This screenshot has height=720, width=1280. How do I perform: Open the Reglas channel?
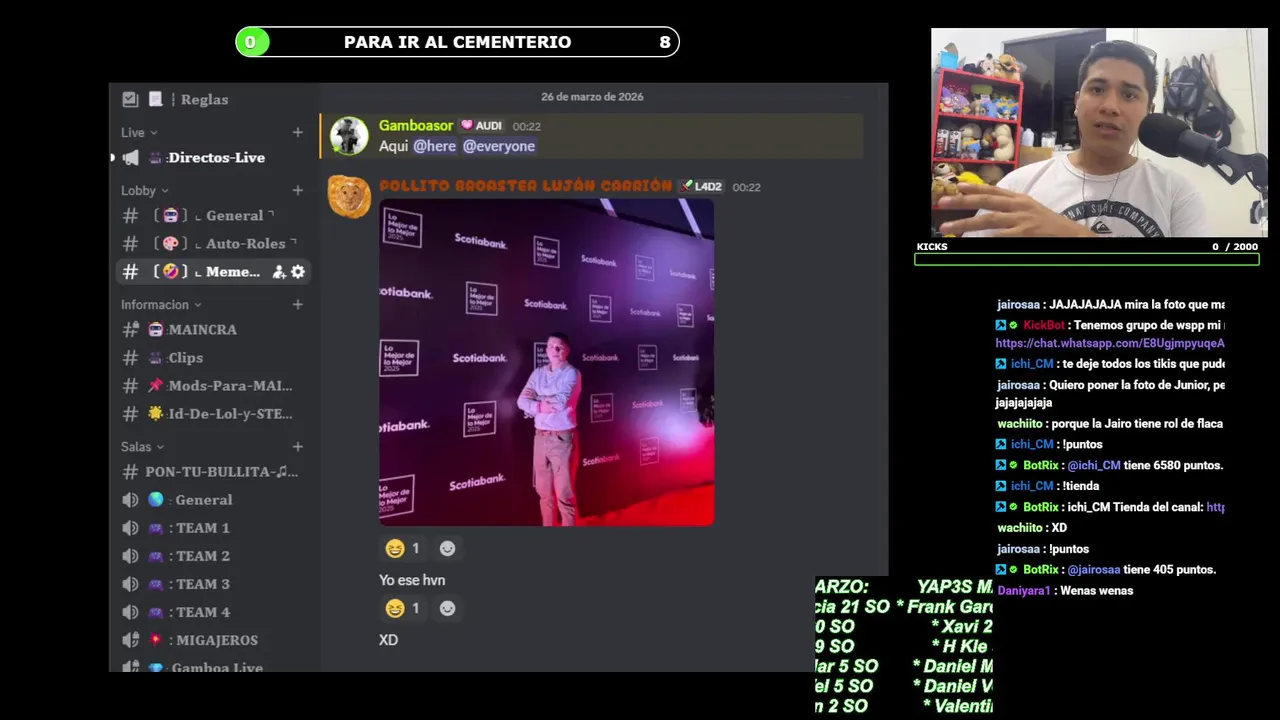205,99
